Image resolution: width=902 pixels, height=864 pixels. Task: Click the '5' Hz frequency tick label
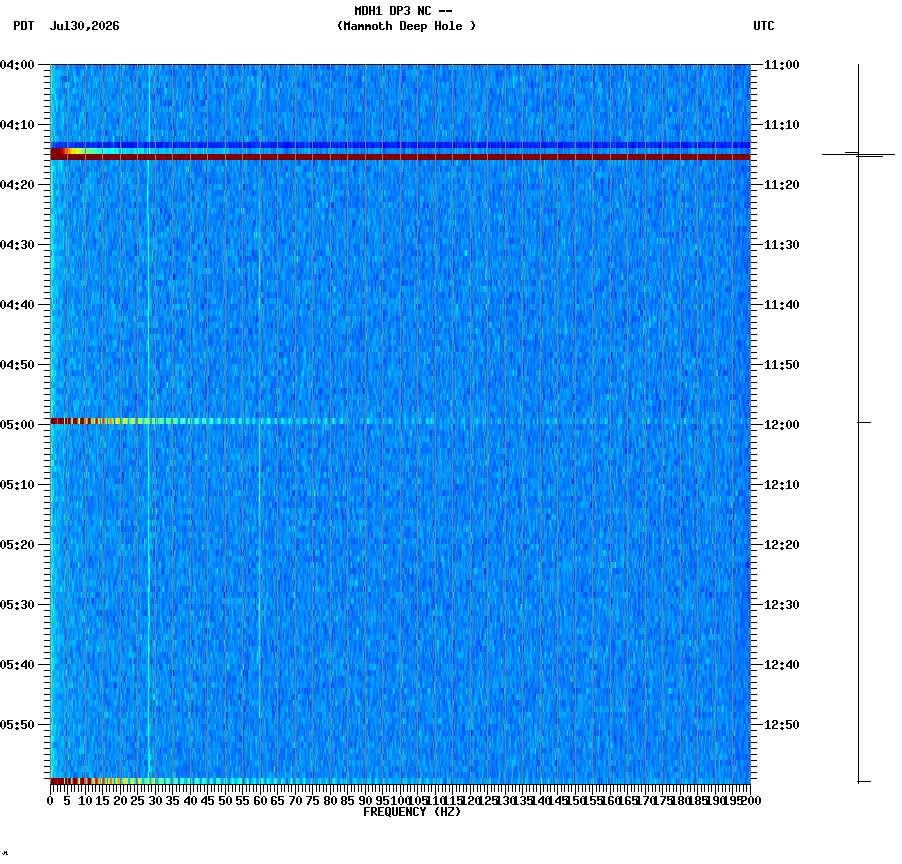pyautogui.click(x=68, y=801)
